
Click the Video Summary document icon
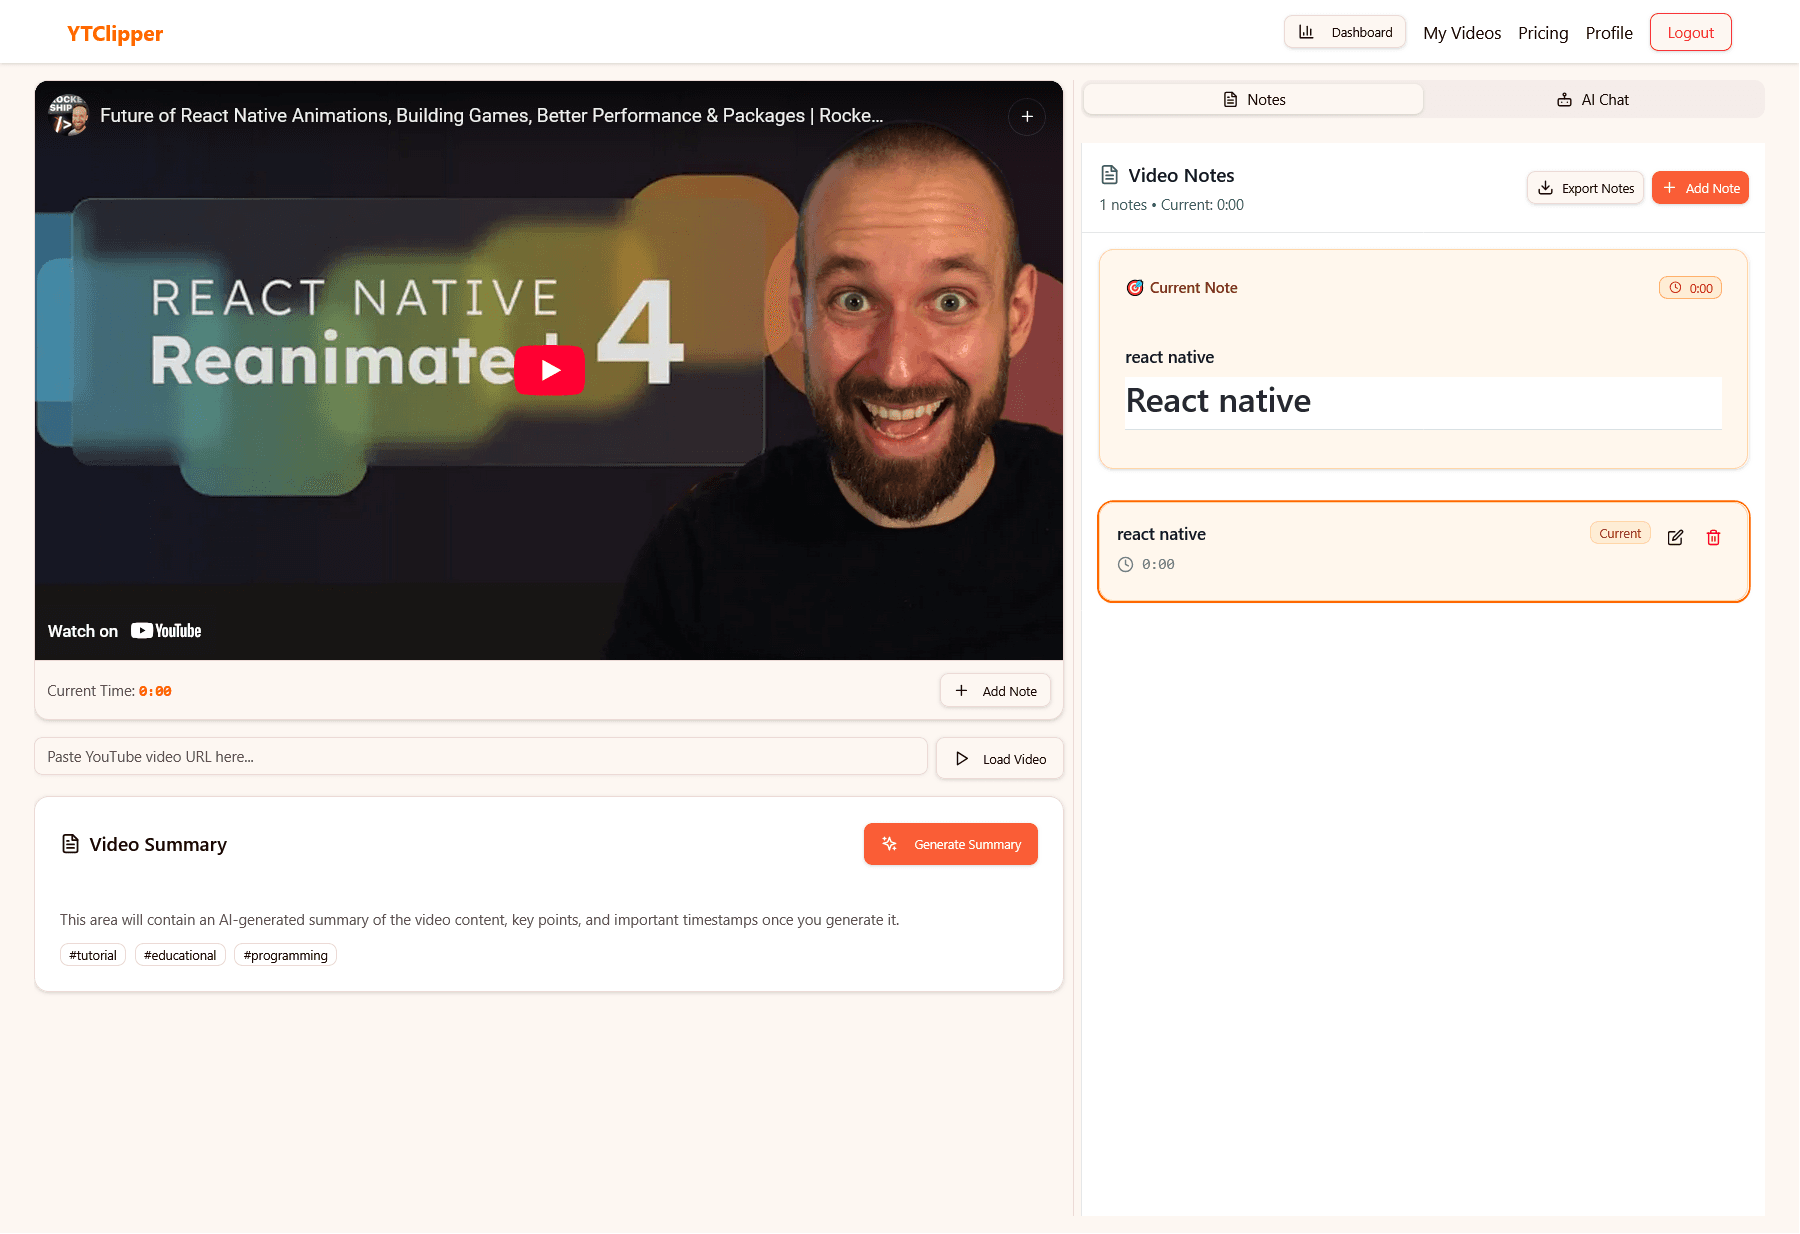[x=70, y=844]
